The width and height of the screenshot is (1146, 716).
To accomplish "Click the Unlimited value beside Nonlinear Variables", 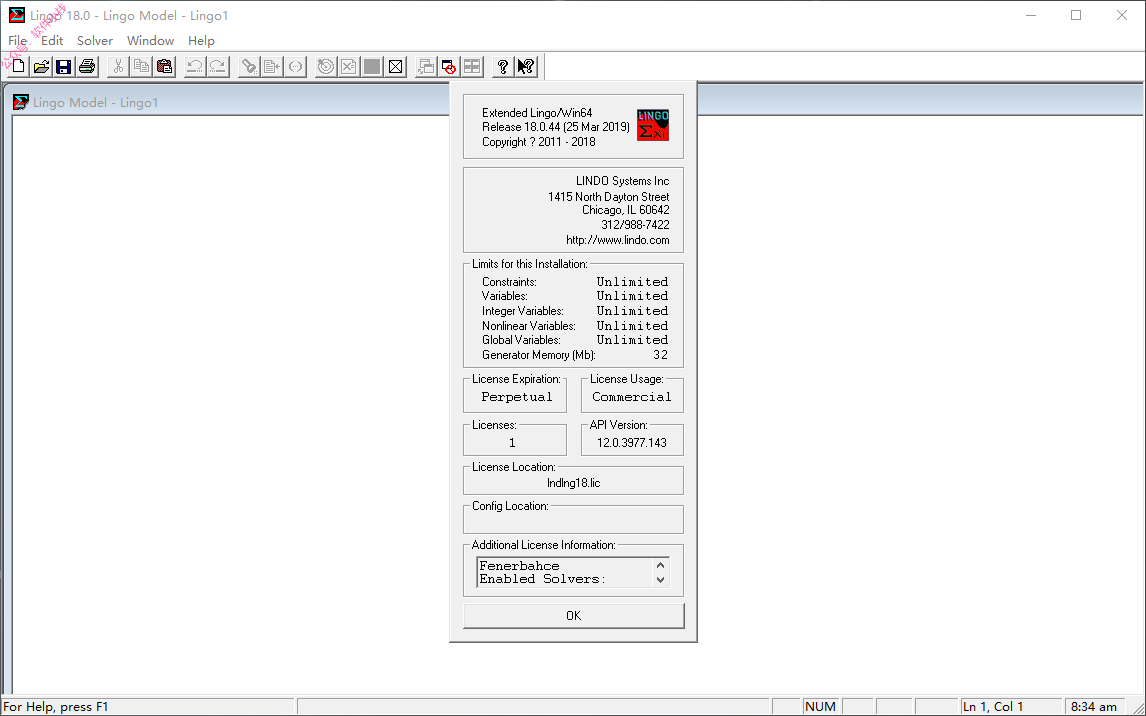I will coord(632,326).
